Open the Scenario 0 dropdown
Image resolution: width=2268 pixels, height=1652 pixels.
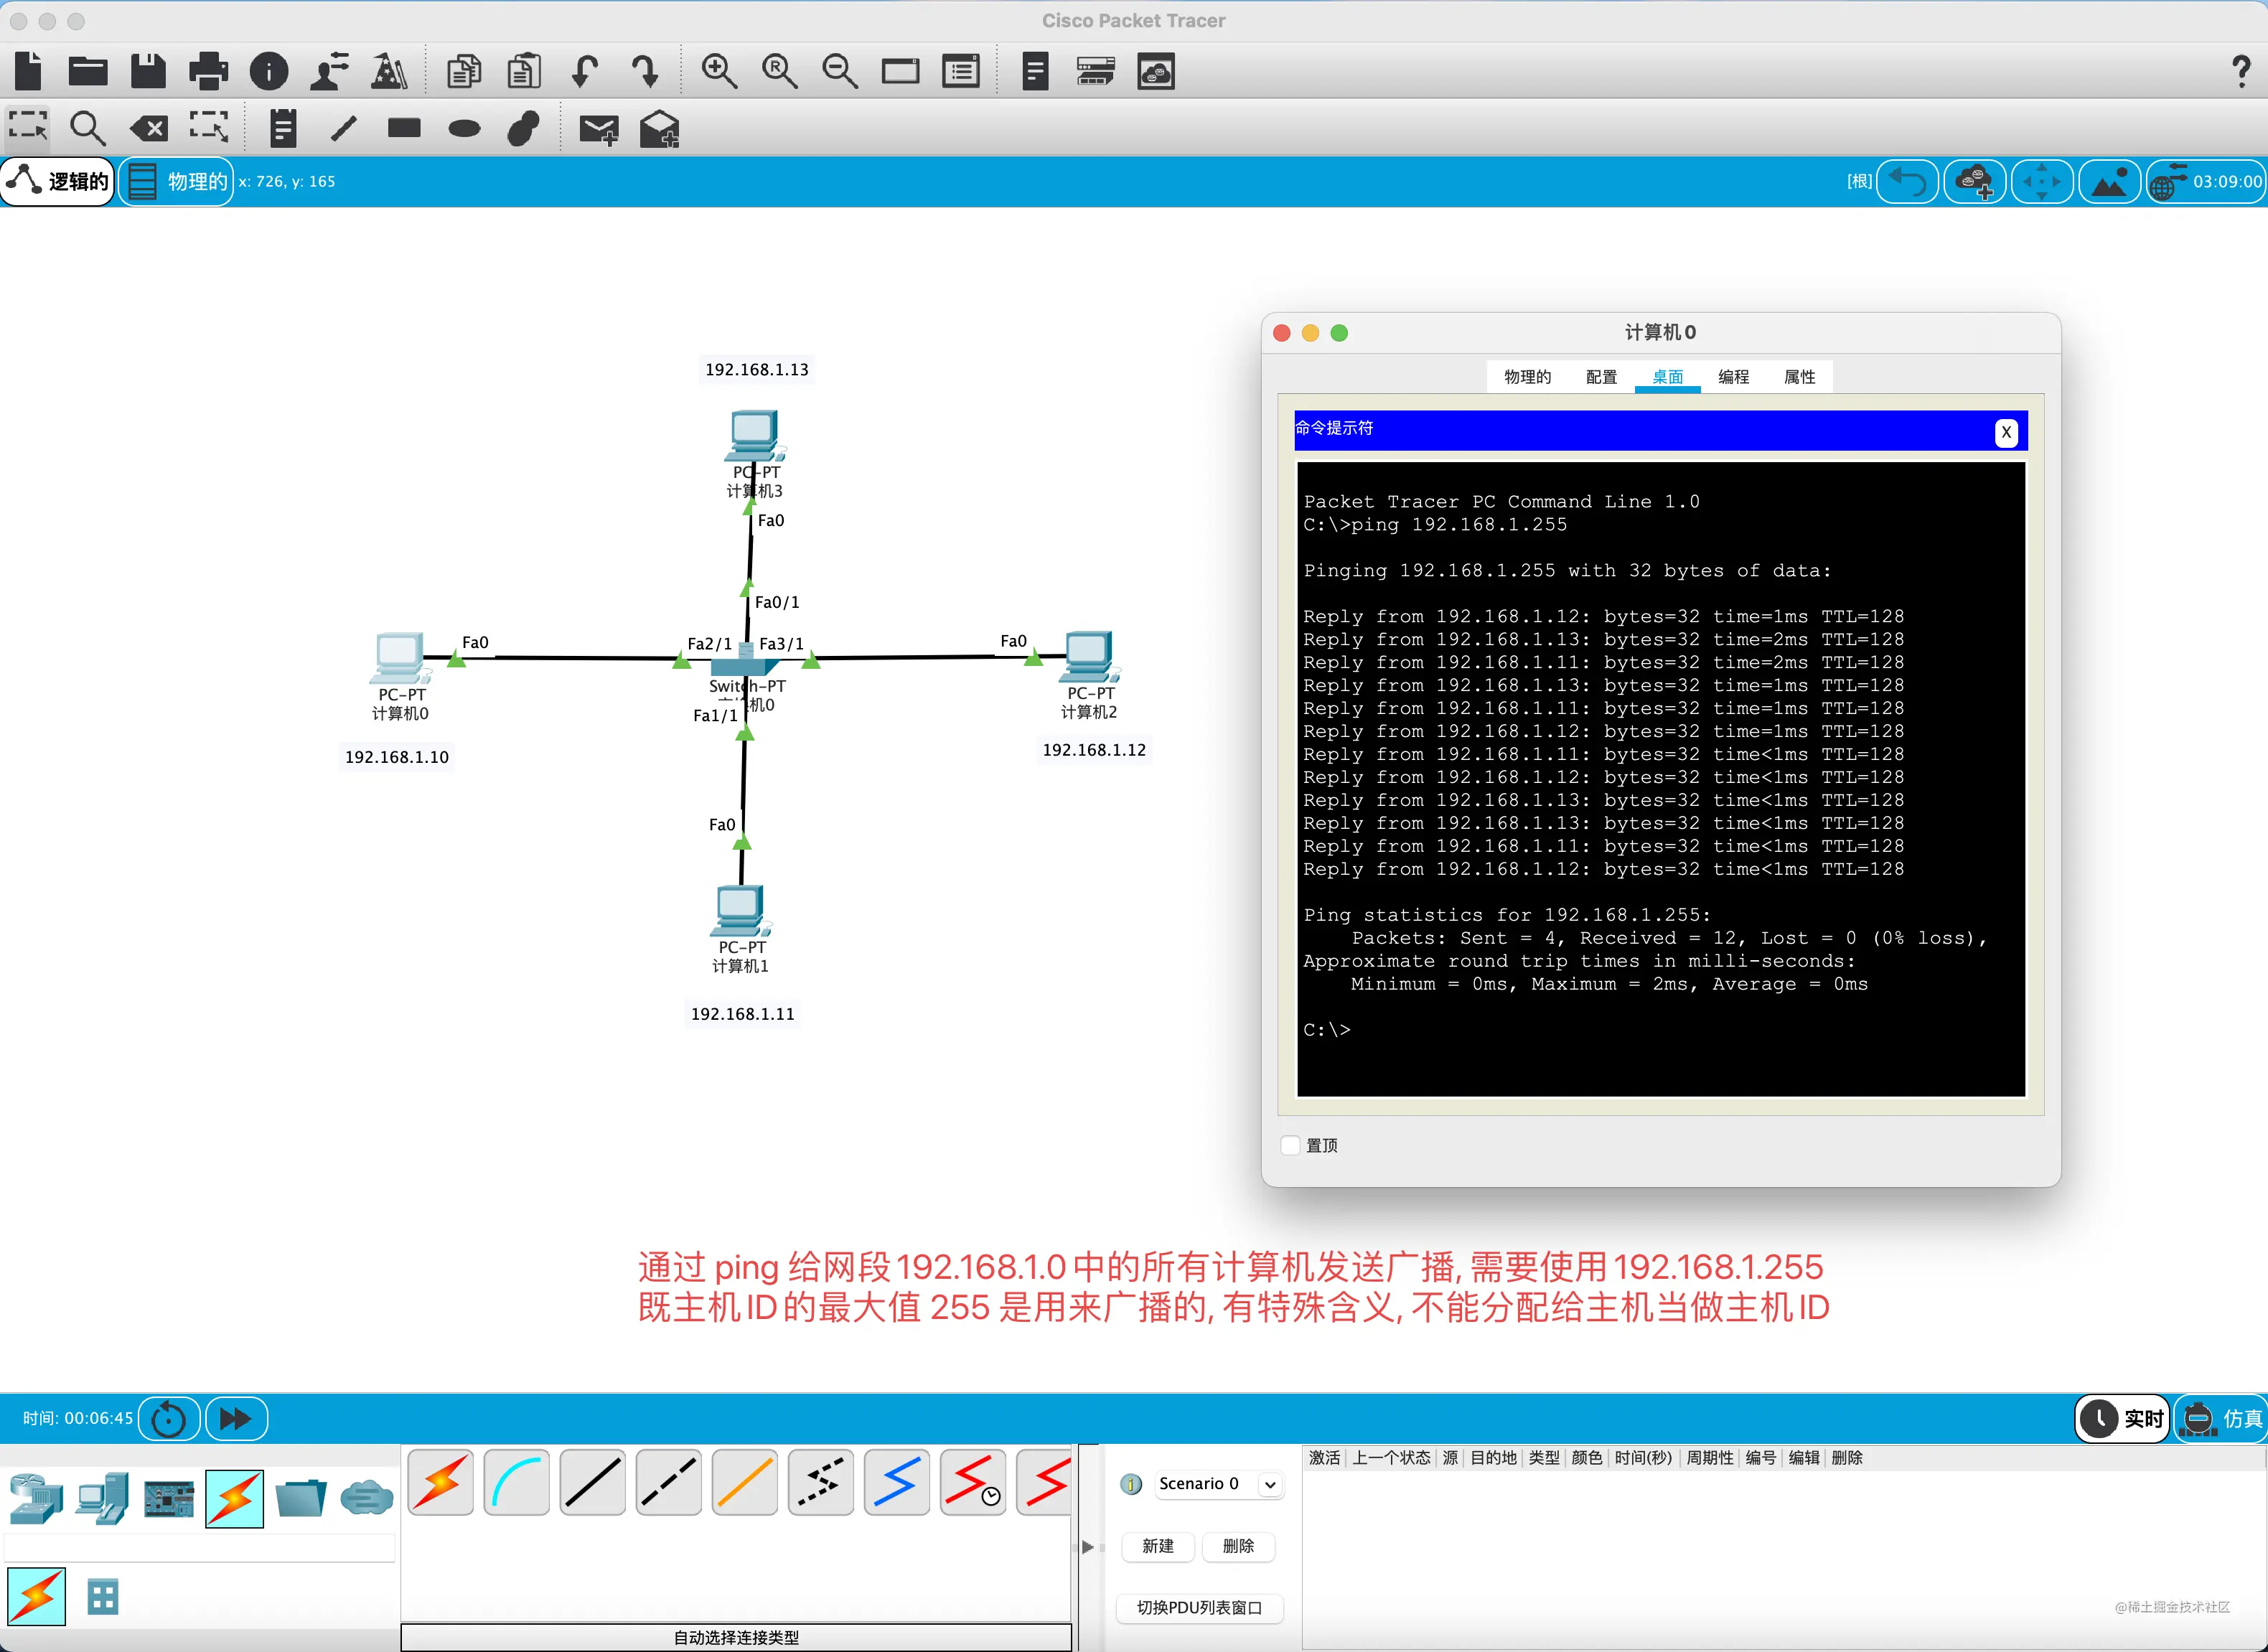tap(1218, 1483)
